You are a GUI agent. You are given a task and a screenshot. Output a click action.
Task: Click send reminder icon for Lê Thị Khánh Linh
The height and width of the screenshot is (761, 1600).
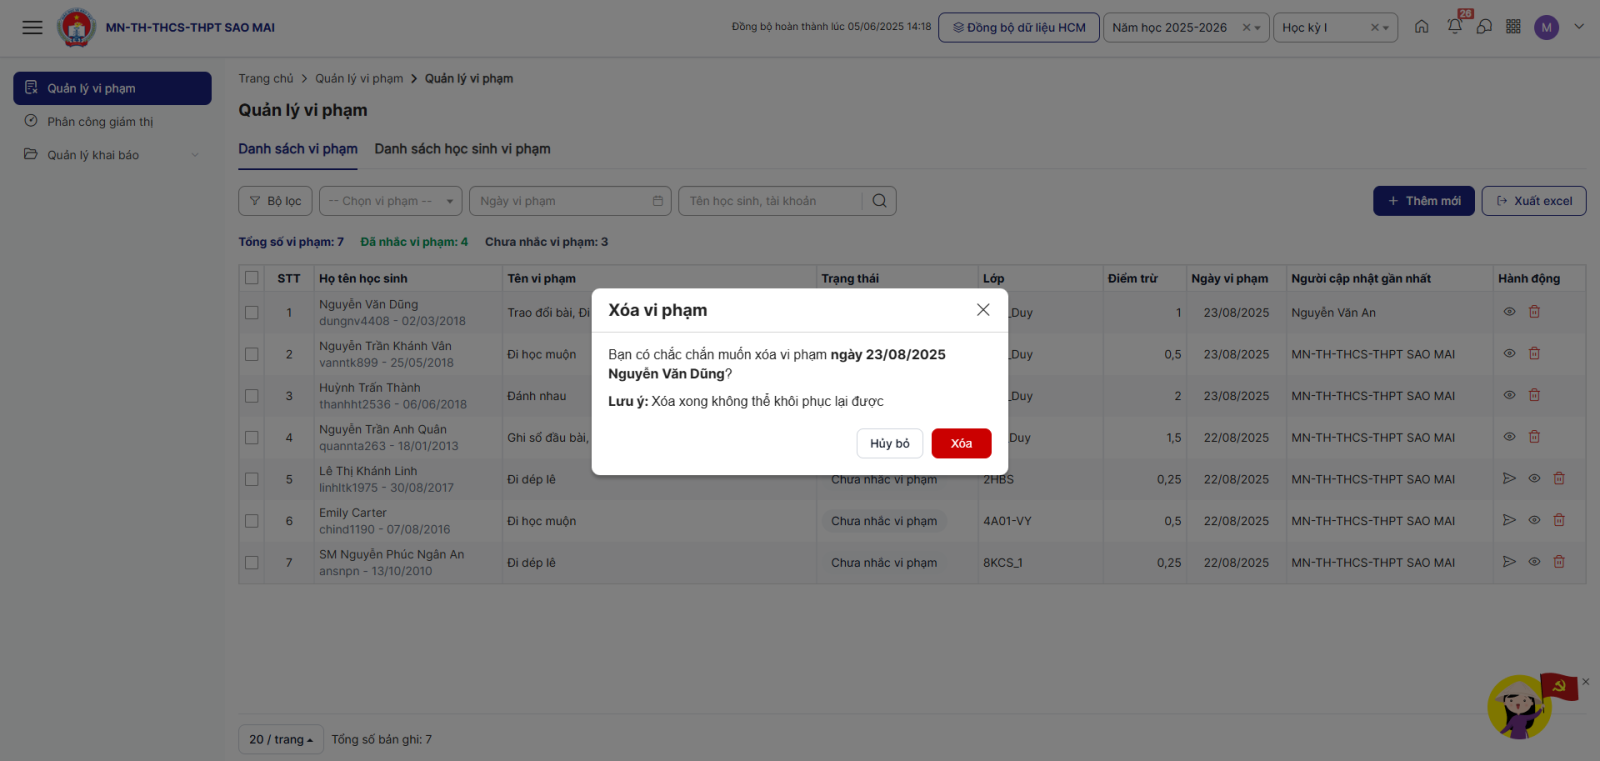coord(1509,479)
